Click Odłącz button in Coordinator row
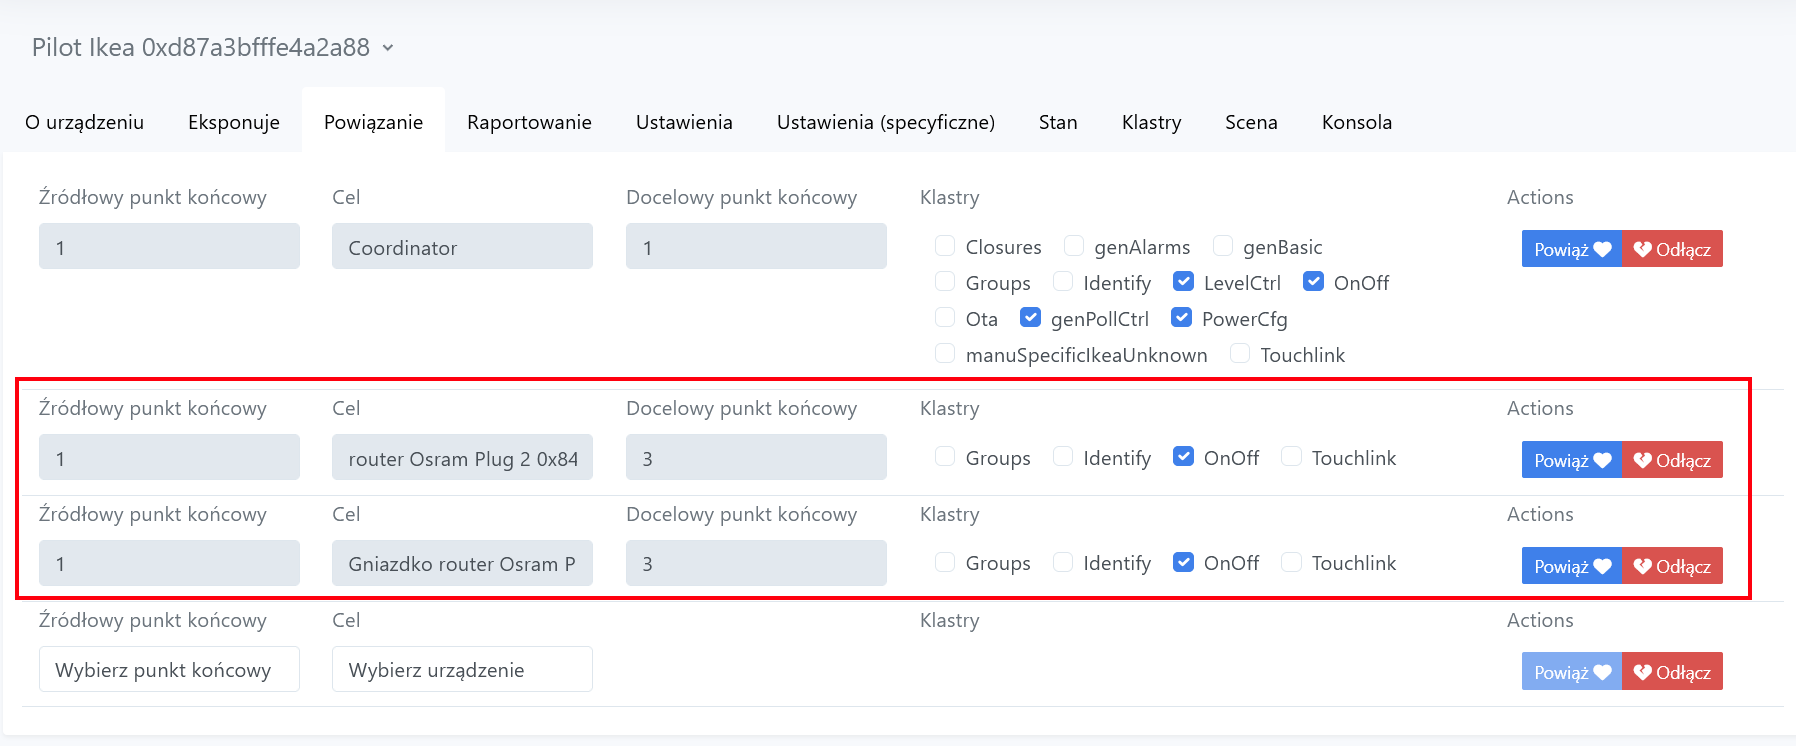Screen dimensions: 1796x746 (1672, 249)
